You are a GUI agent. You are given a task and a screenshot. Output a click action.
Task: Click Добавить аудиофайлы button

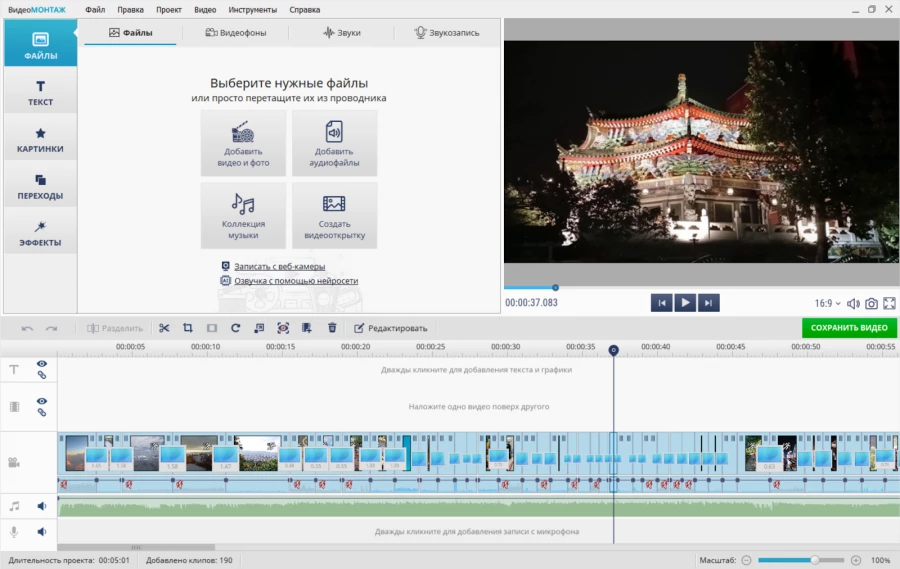(335, 143)
